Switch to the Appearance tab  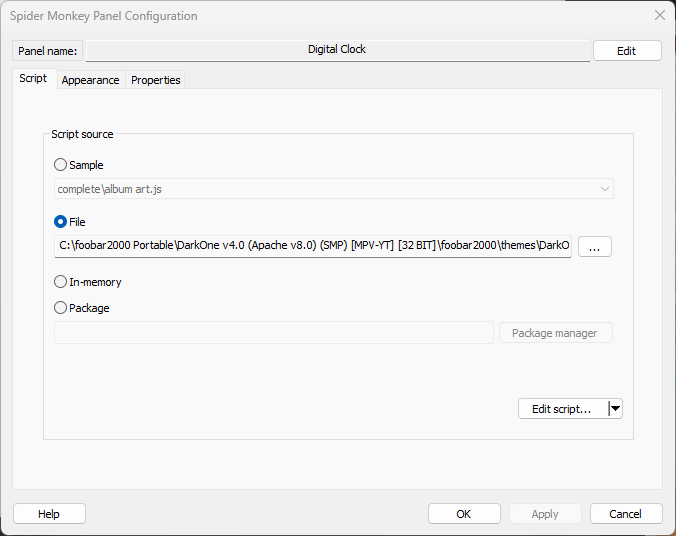(x=91, y=80)
